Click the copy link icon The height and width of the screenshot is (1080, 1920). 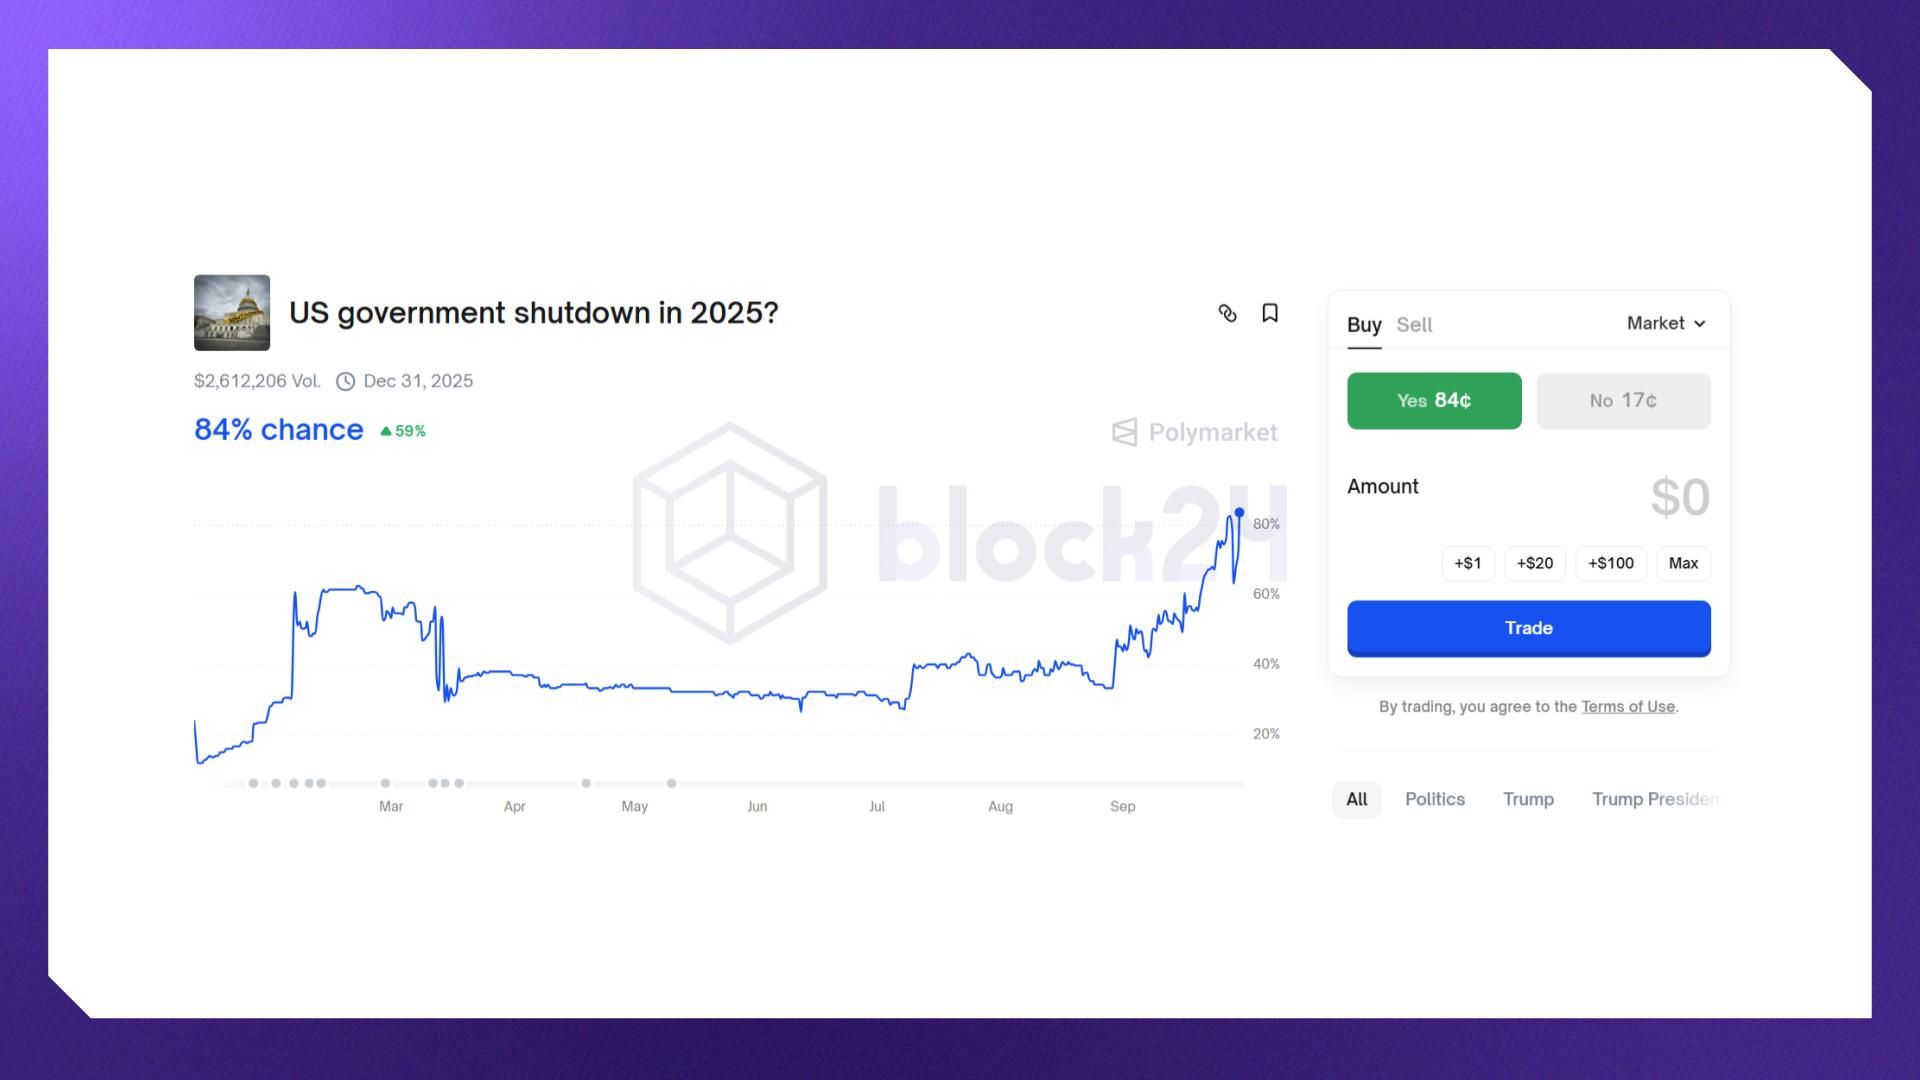coord(1227,314)
